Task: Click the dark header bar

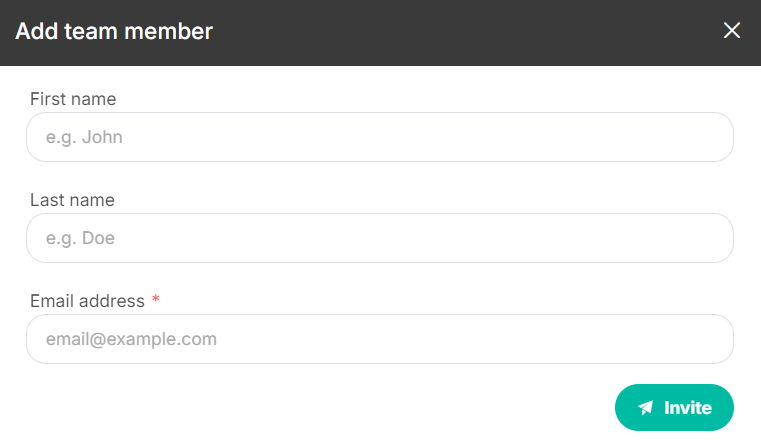Action: coord(380,33)
